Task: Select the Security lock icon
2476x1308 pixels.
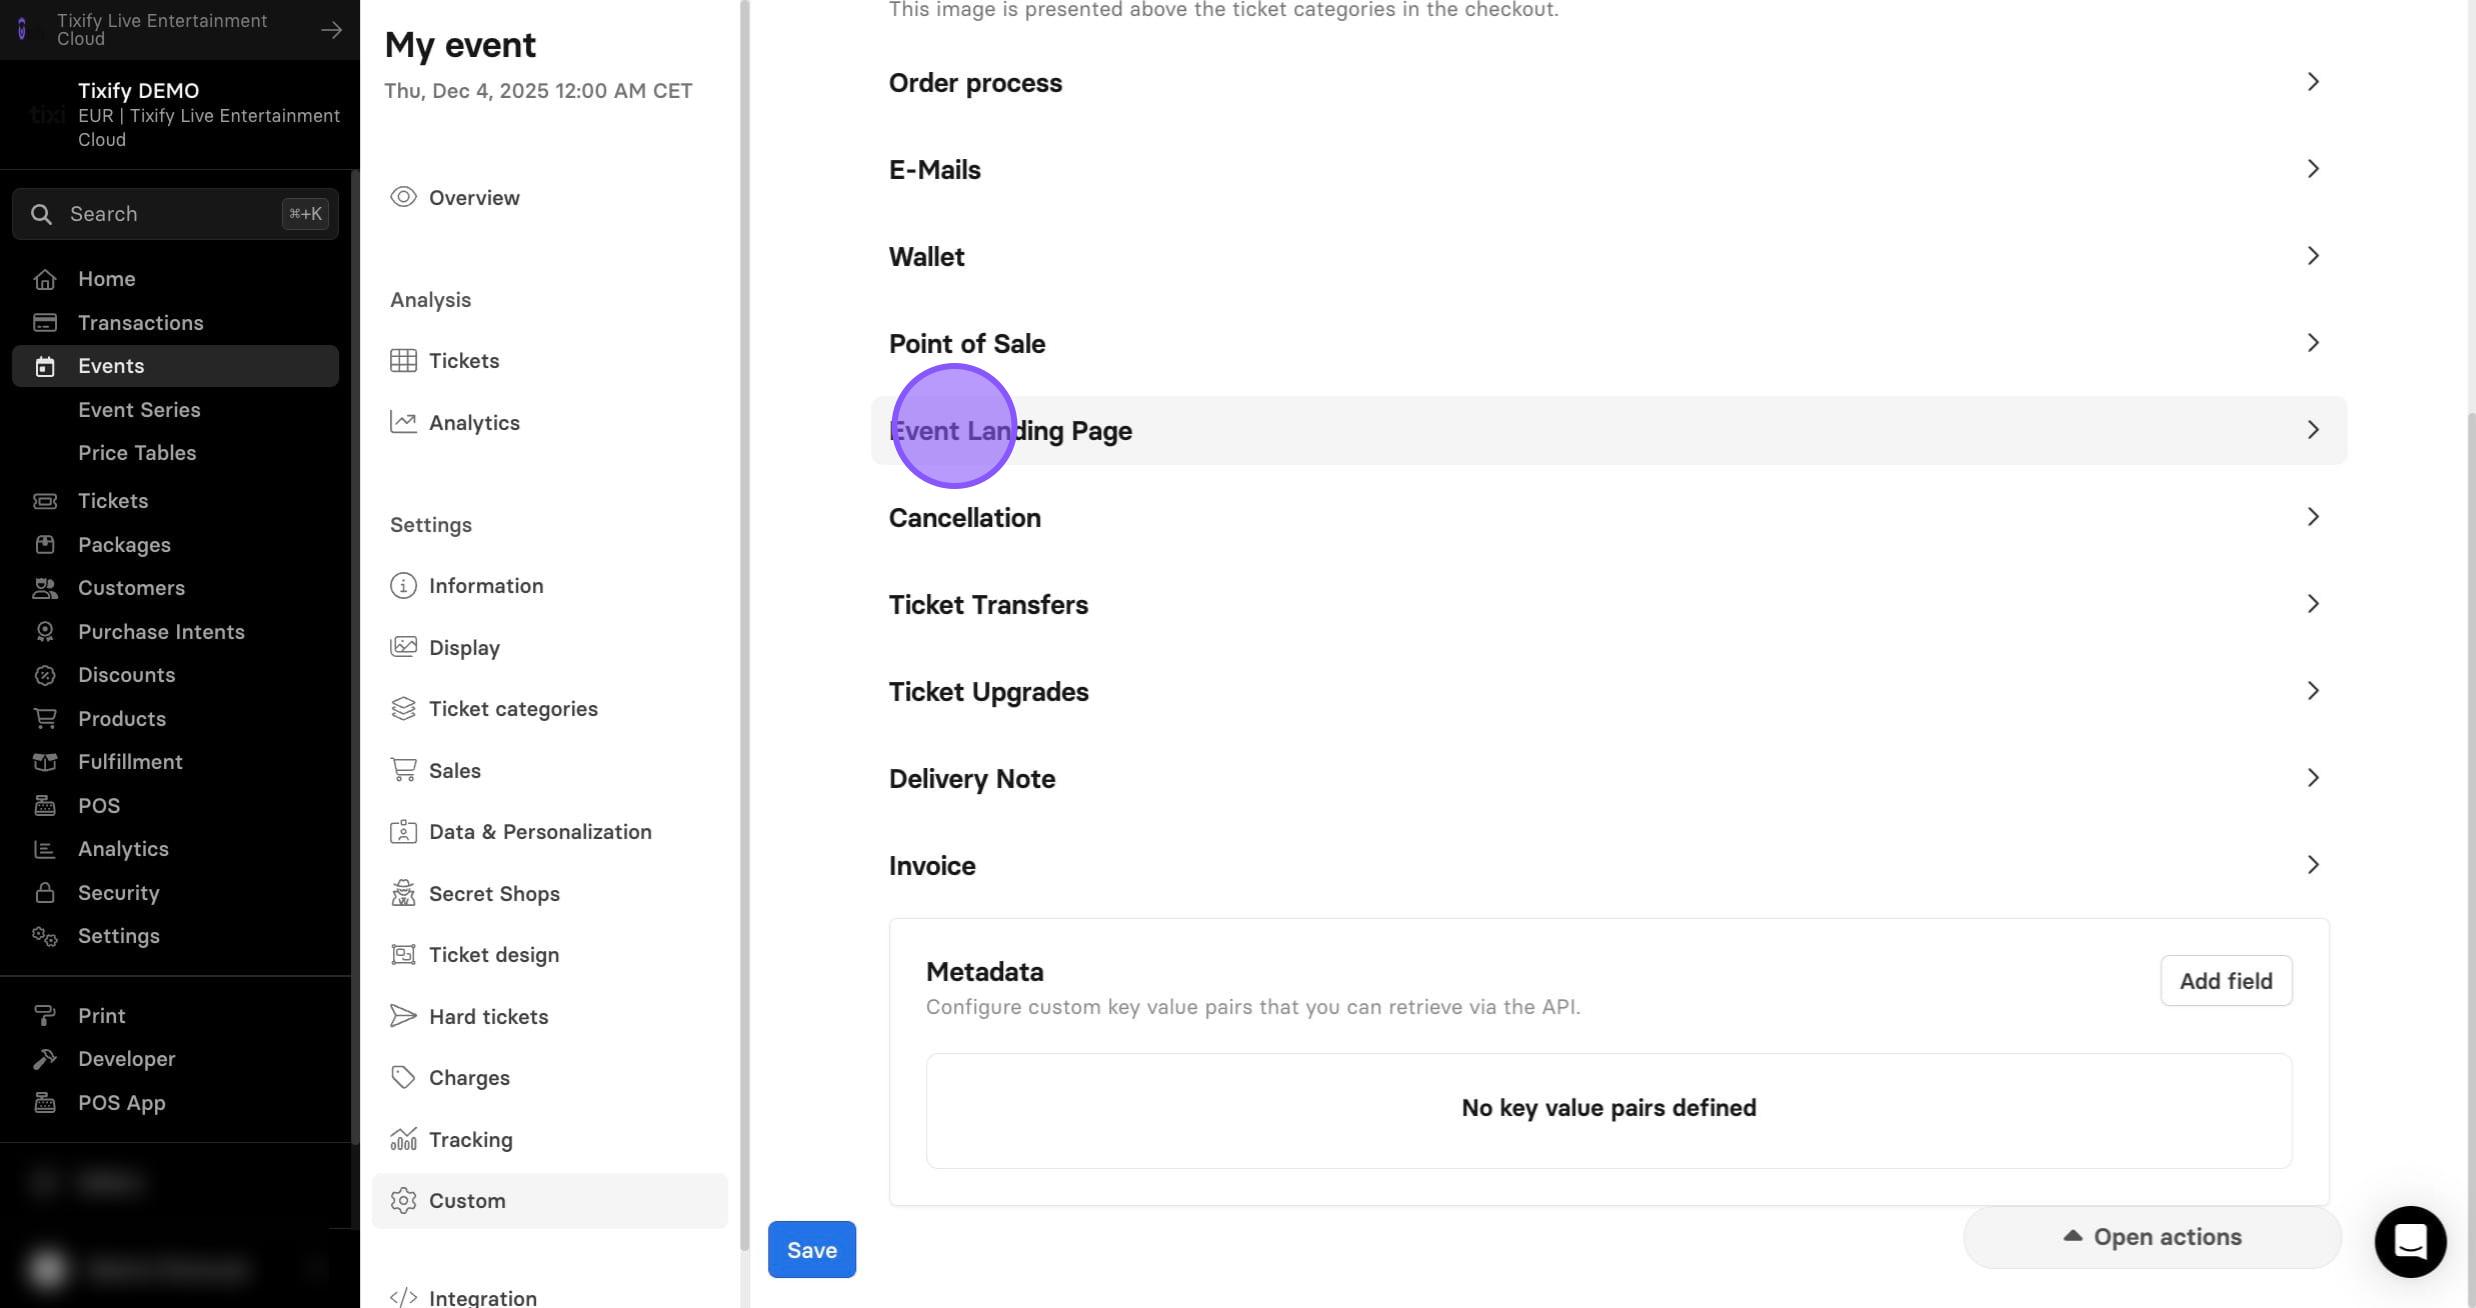Action: (x=44, y=893)
